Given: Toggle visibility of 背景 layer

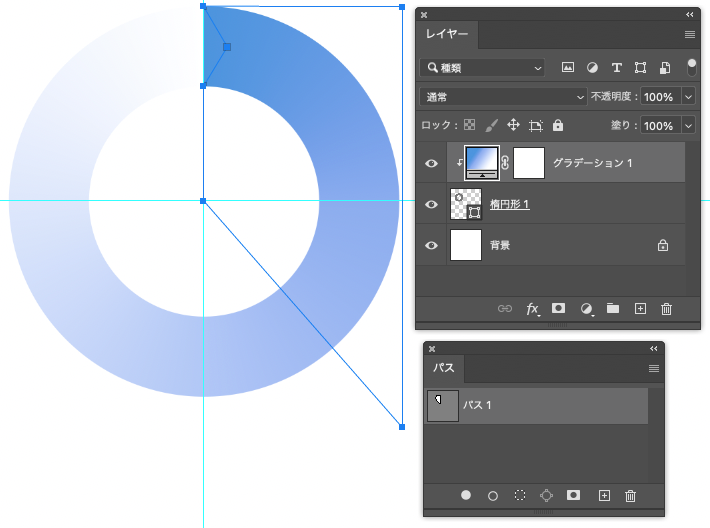Looking at the screenshot, I should (x=431, y=245).
